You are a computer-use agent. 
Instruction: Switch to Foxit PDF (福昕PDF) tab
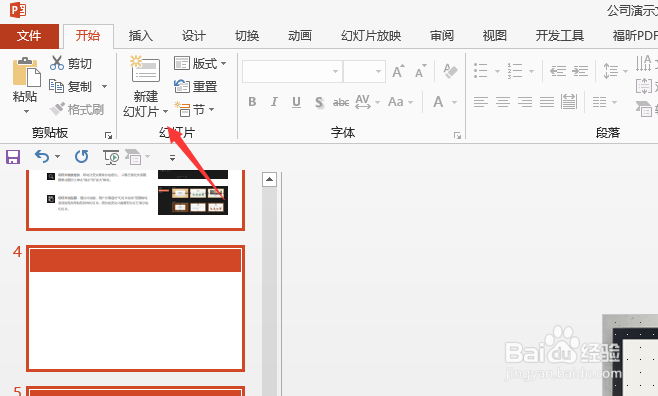[635, 36]
